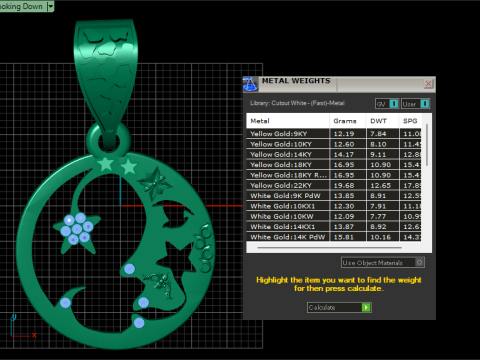Image resolution: width=480 pixels, height=360 pixels.
Task: Sort by the Grams column header
Action: (x=348, y=121)
